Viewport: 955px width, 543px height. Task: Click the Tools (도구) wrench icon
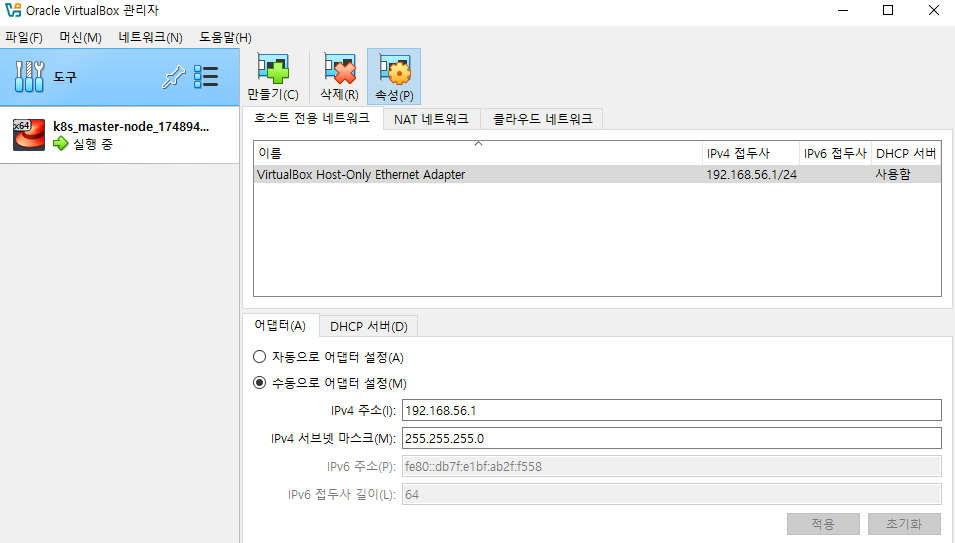29,77
